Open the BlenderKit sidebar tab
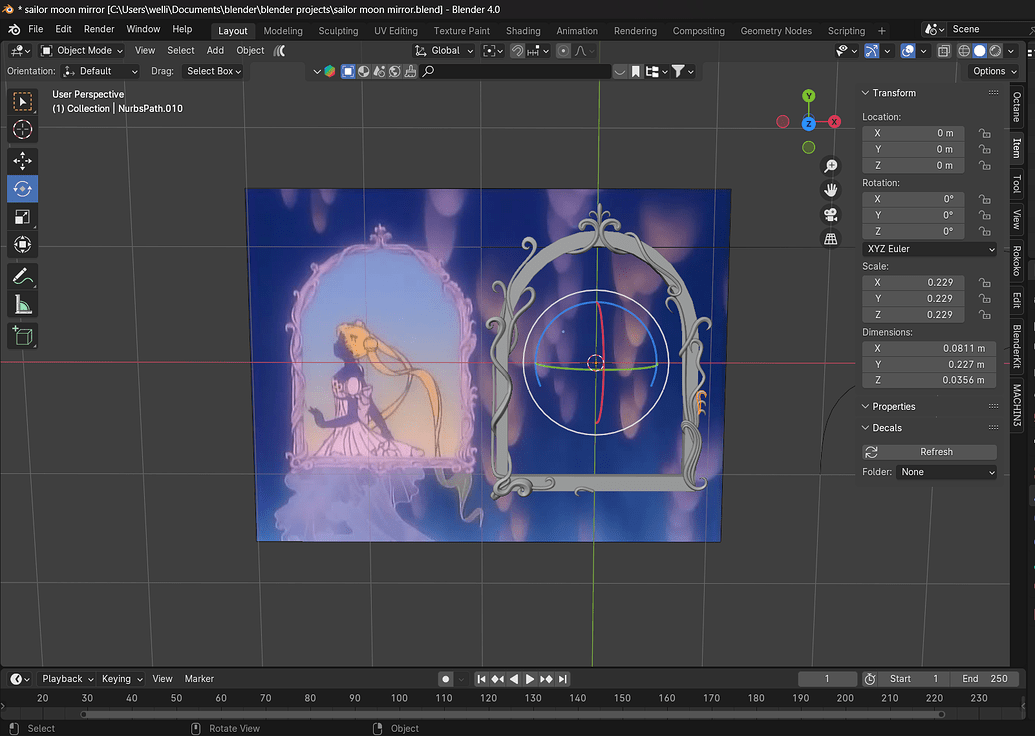This screenshot has height=736, width=1035. [1017, 347]
